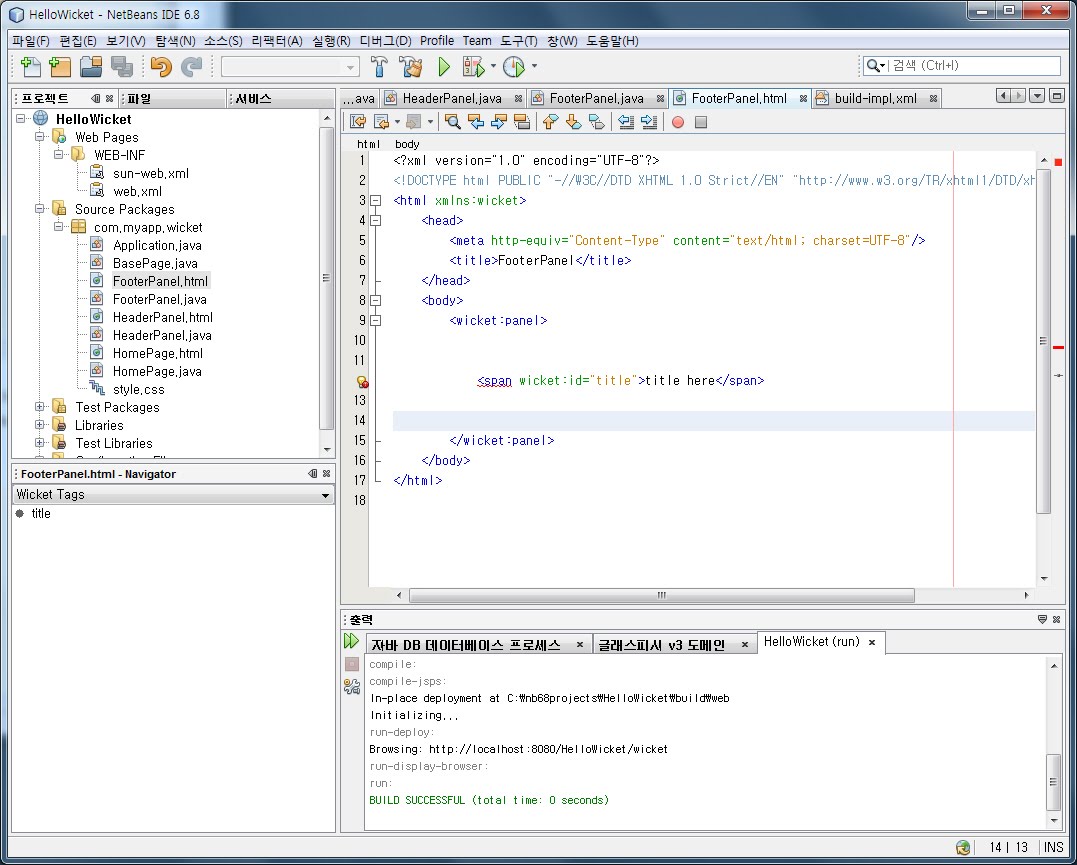Switch to the 서비스 panel tab
The width and height of the screenshot is (1077, 865).
coord(254,99)
